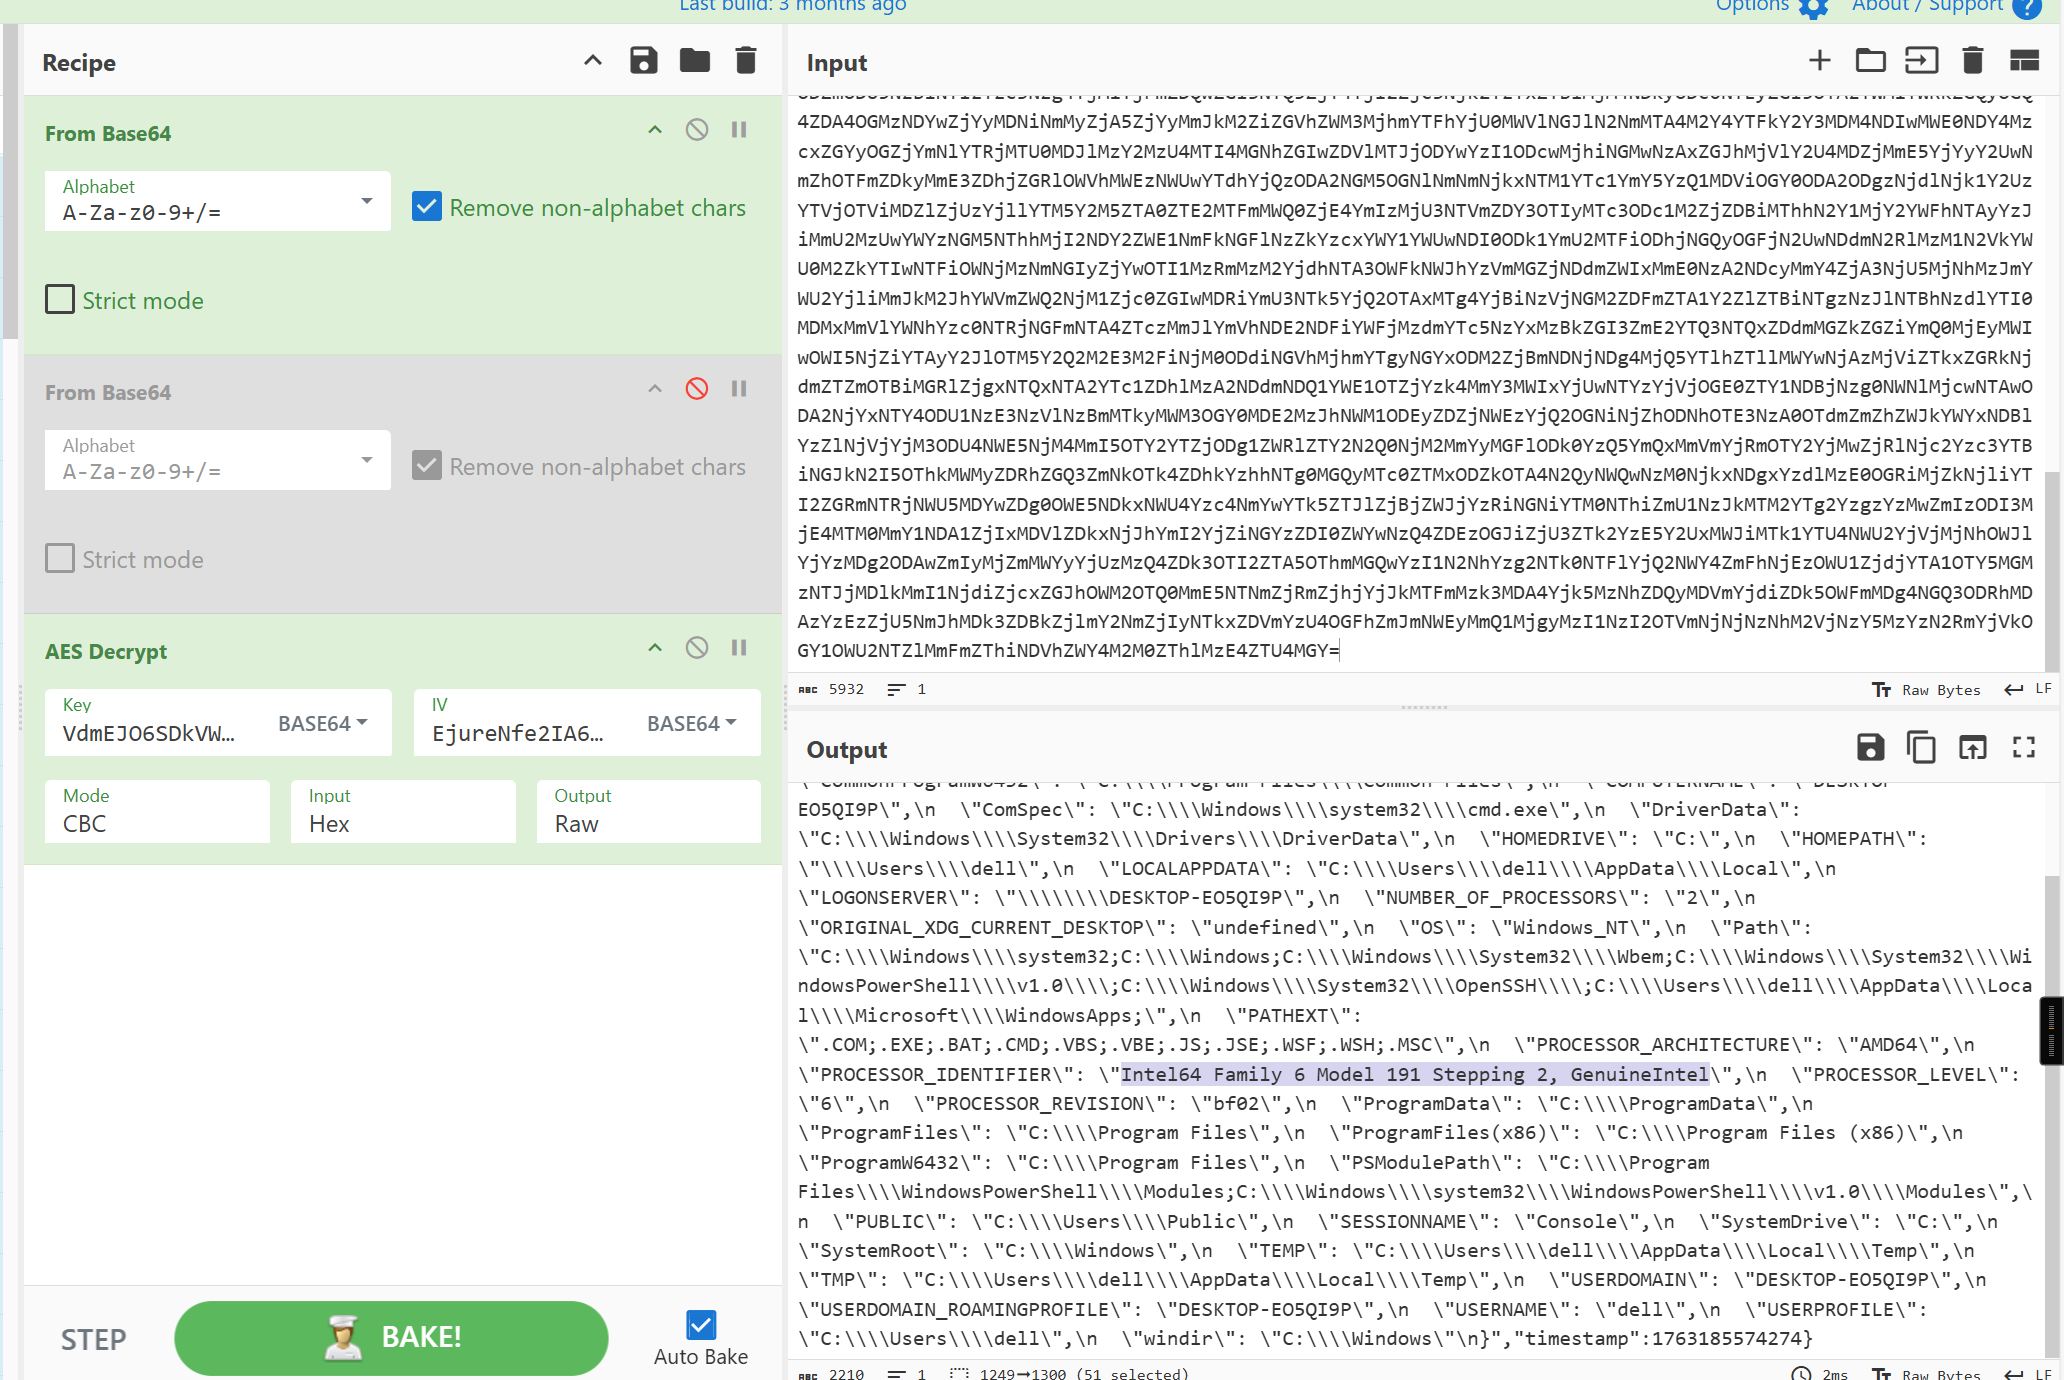Save the current recipe
2064x1380 pixels.
coord(643,61)
